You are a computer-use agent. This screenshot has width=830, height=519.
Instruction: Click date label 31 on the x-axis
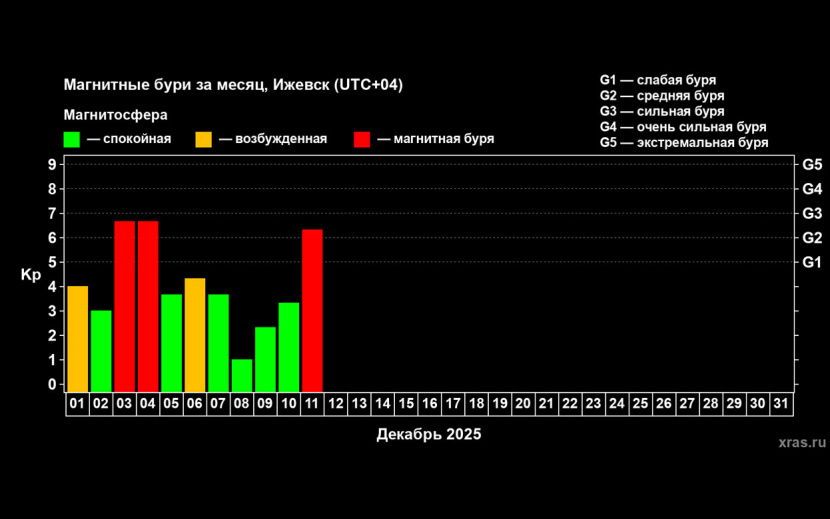click(x=782, y=403)
